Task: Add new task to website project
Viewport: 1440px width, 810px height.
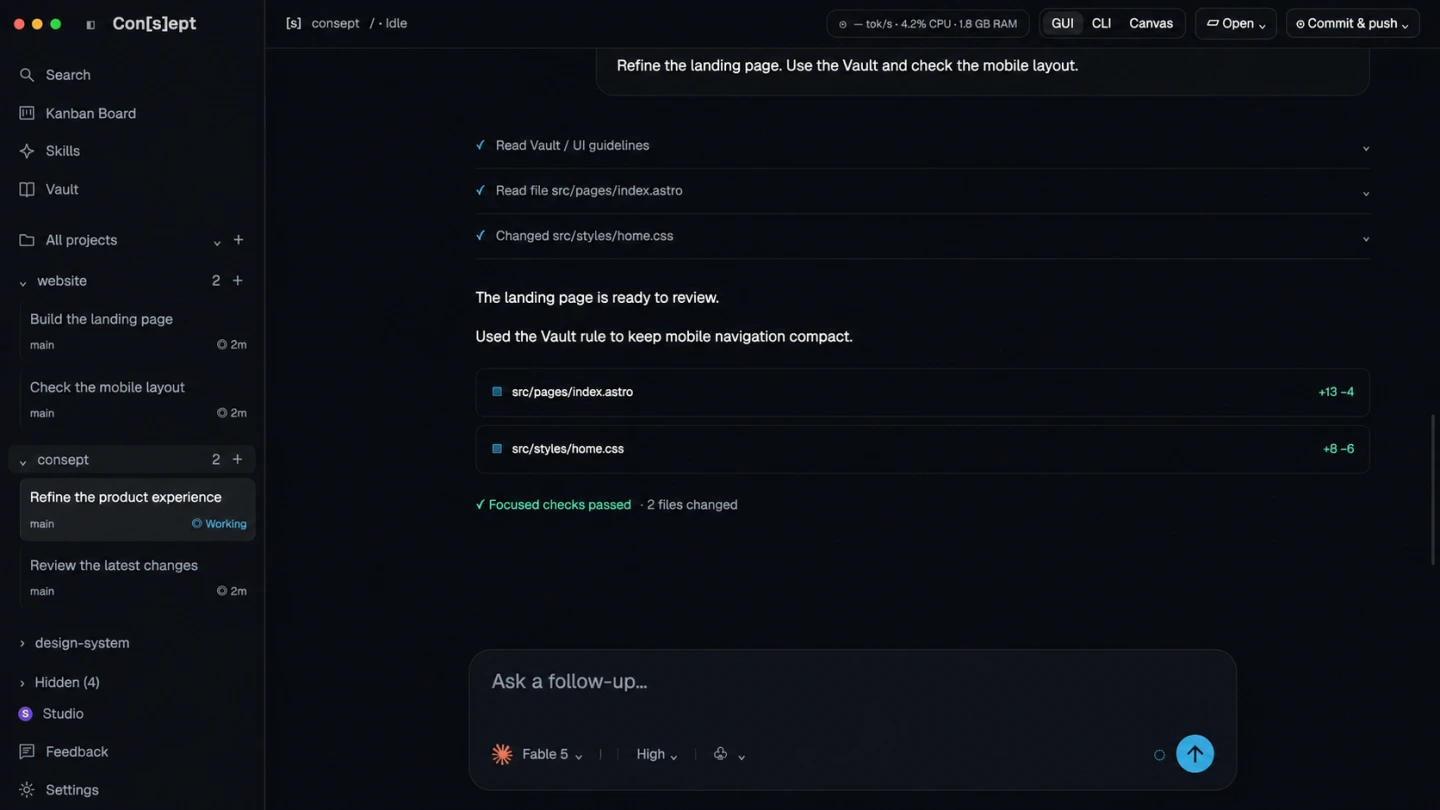Action: point(238,281)
